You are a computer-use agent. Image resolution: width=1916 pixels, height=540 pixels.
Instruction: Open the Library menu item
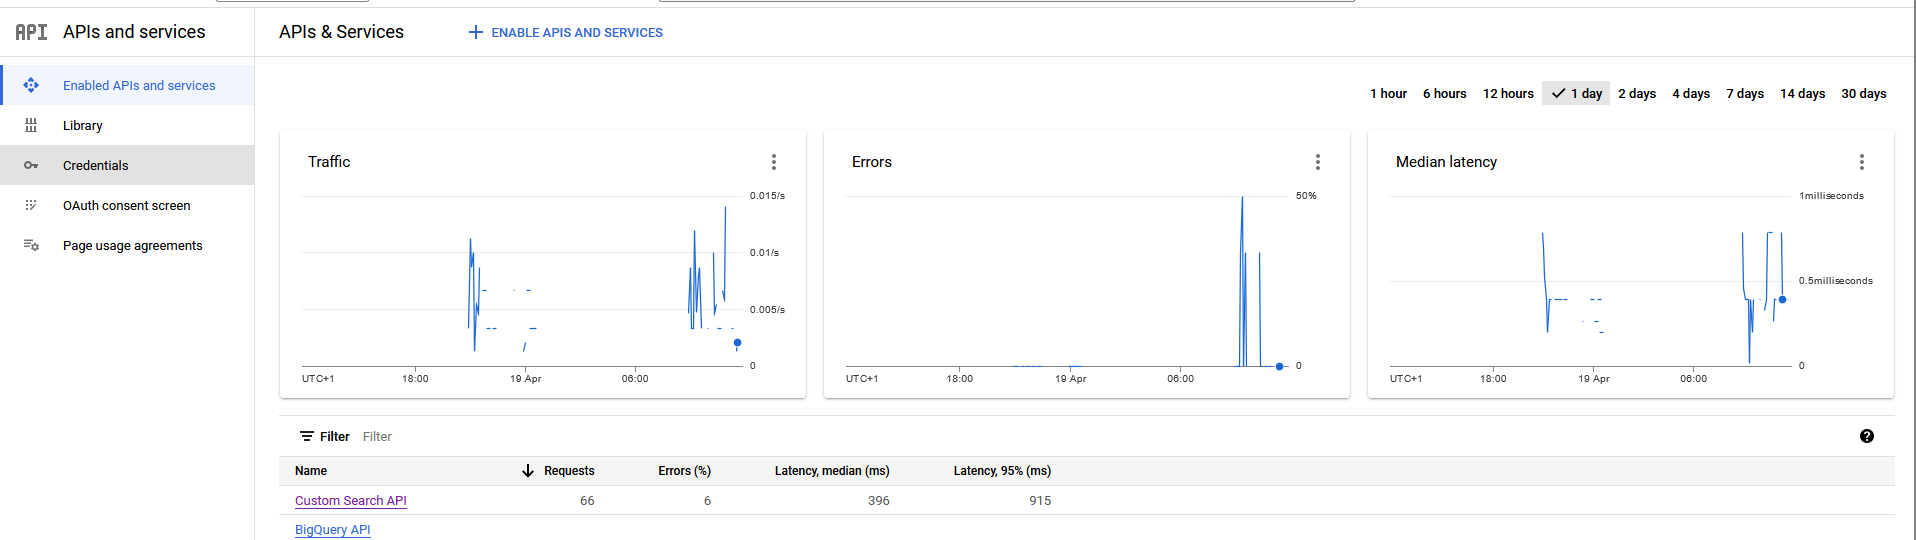click(127, 125)
